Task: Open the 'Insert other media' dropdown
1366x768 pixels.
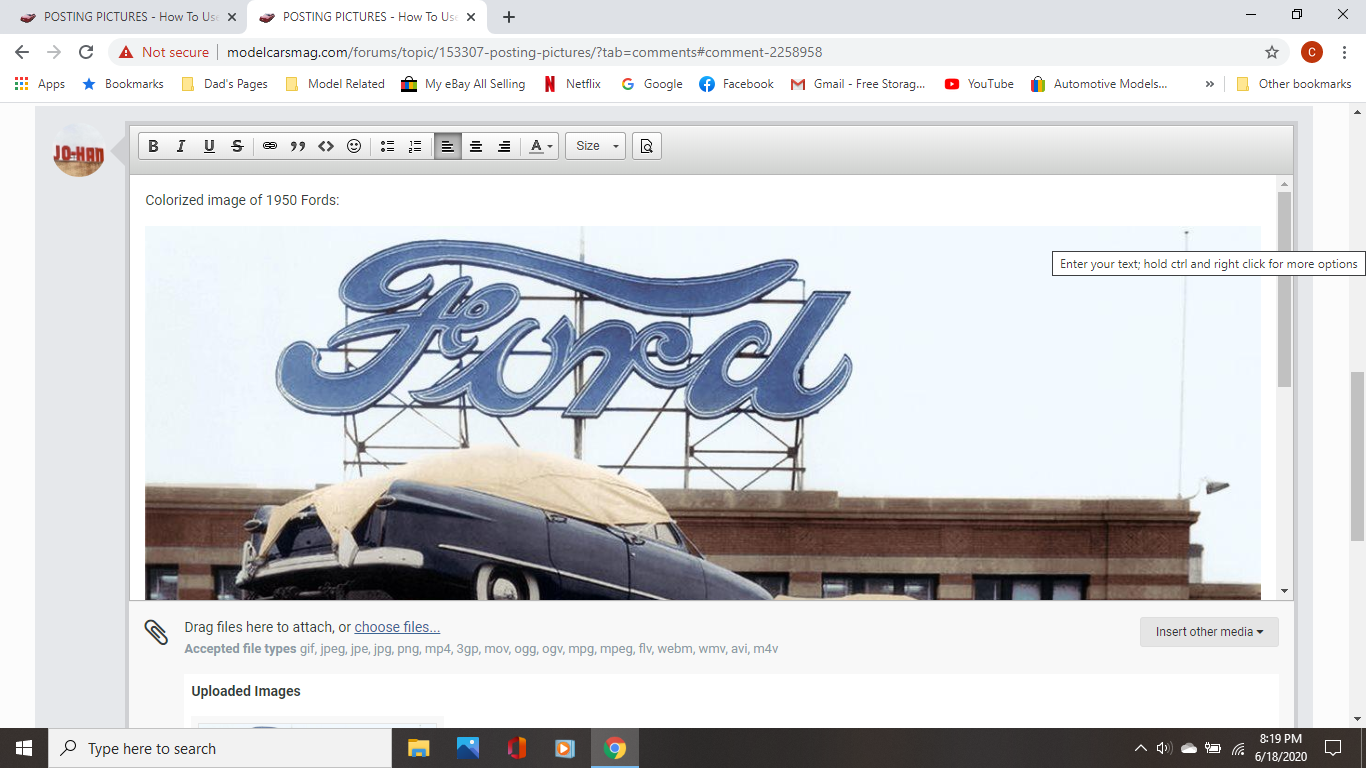Action: pos(1209,632)
